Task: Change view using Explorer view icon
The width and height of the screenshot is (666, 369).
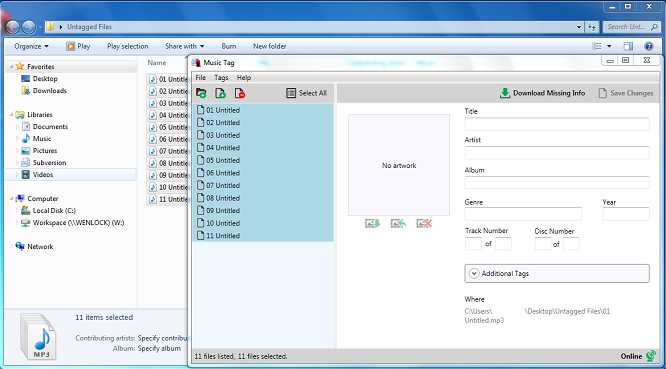Action: pyautogui.click(x=597, y=46)
